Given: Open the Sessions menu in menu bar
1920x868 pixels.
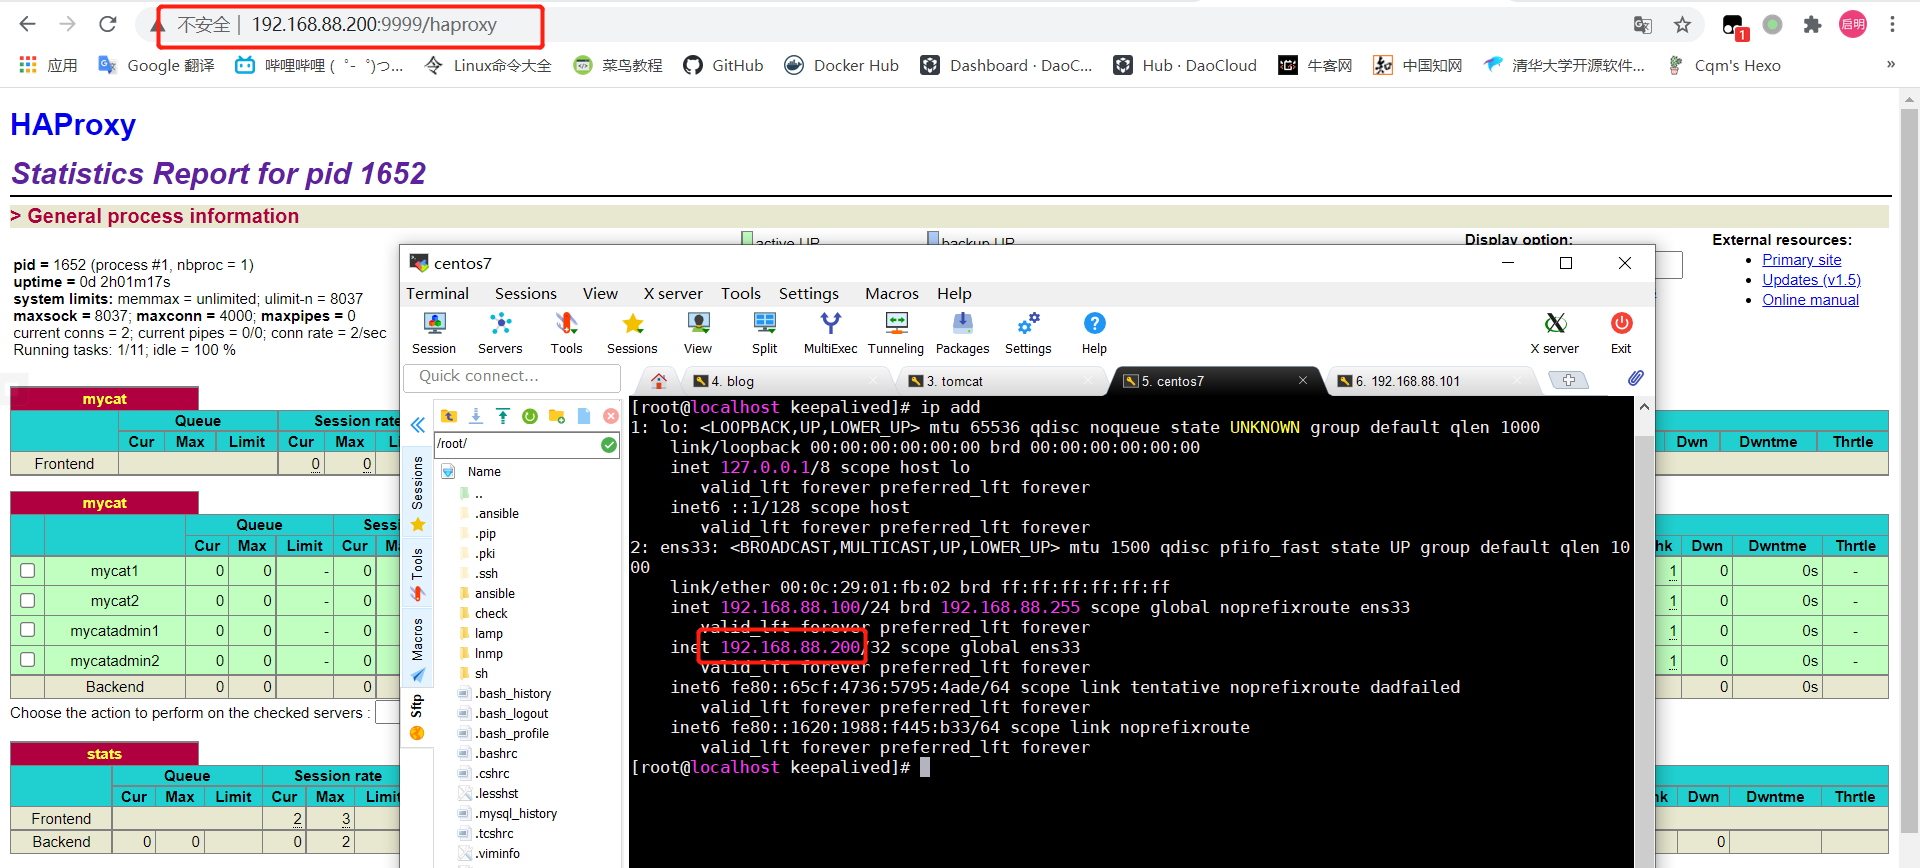Looking at the screenshot, I should click(526, 293).
